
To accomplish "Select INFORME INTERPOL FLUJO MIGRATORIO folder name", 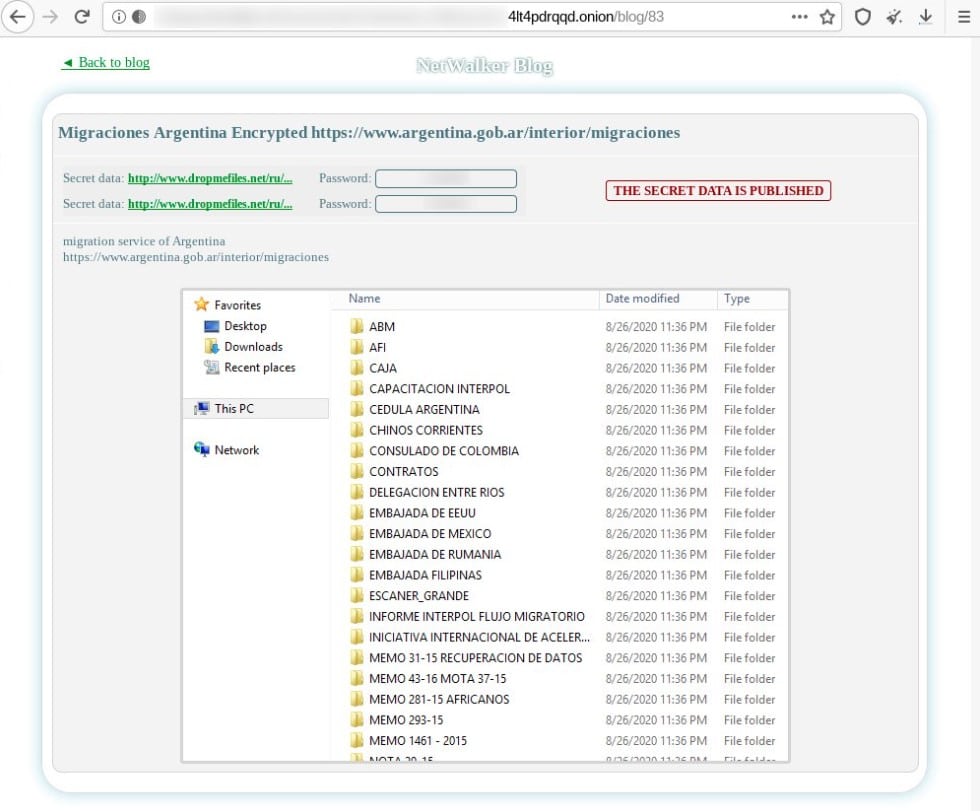I will [x=477, y=617].
